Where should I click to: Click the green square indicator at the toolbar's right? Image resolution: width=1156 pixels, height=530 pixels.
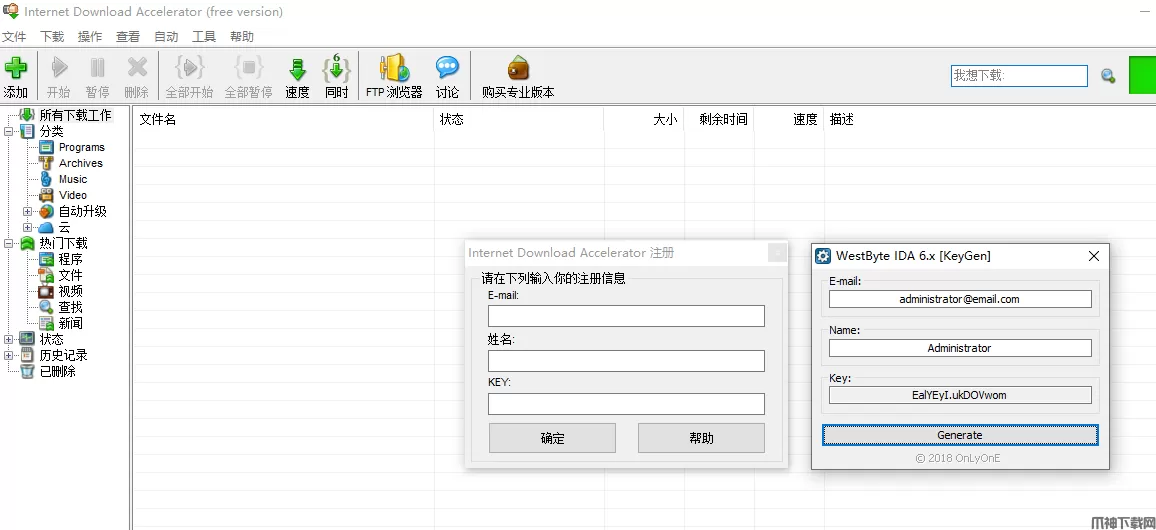tap(1142, 75)
